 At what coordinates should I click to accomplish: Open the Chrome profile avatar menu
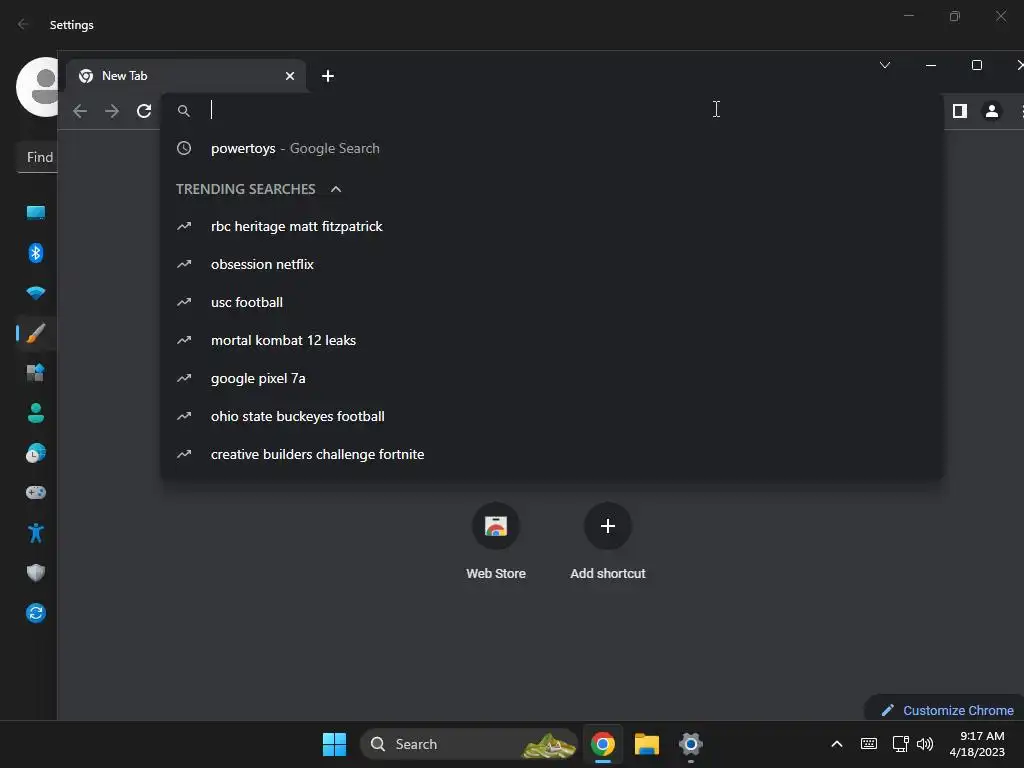[x=991, y=111]
